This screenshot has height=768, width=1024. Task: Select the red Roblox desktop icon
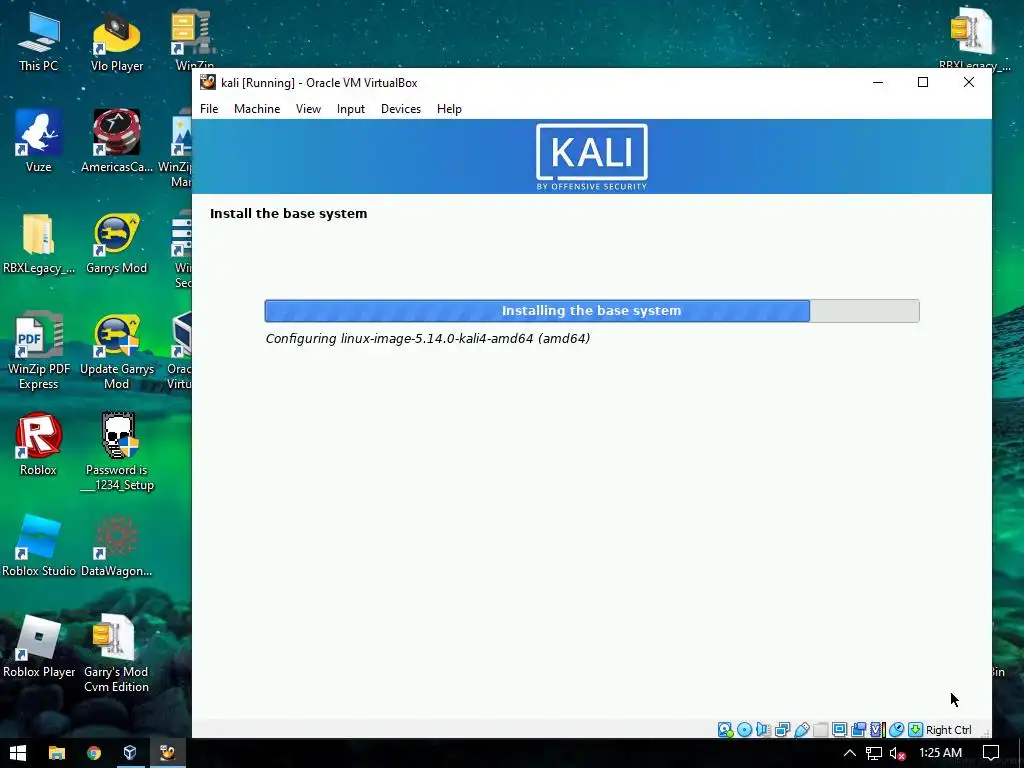39,444
